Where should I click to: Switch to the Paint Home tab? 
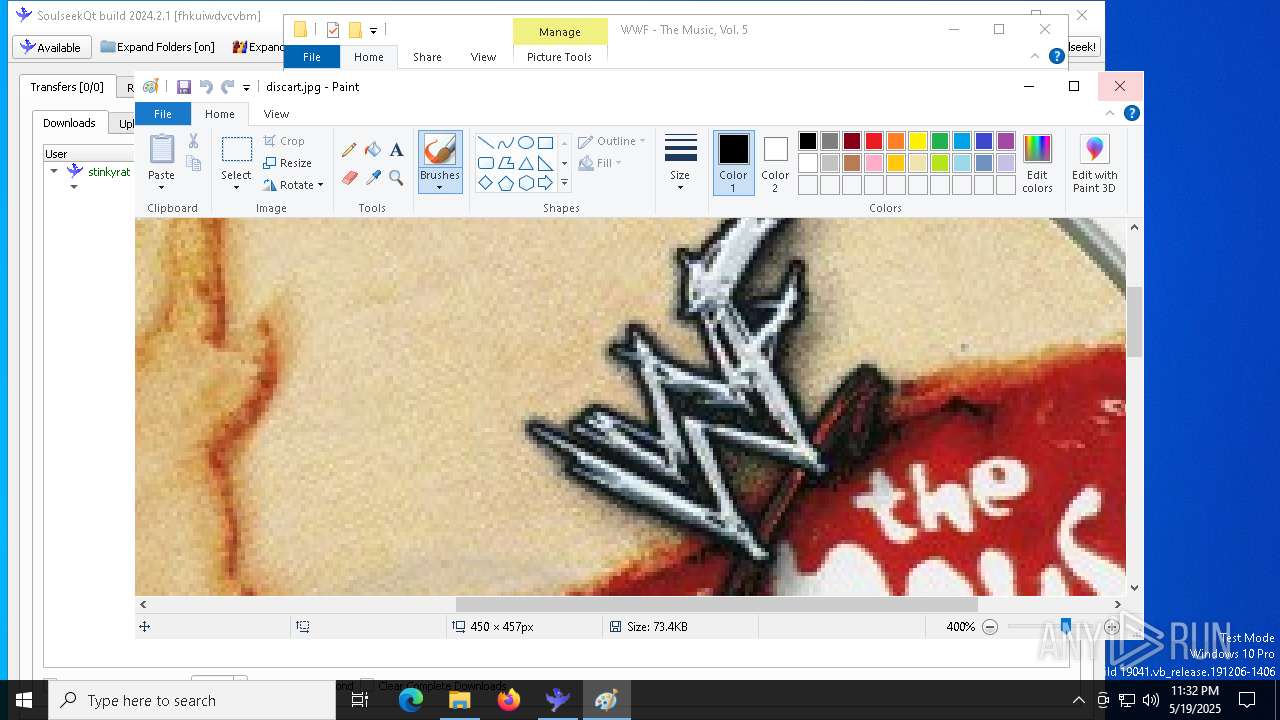click(x=220, y=114)
